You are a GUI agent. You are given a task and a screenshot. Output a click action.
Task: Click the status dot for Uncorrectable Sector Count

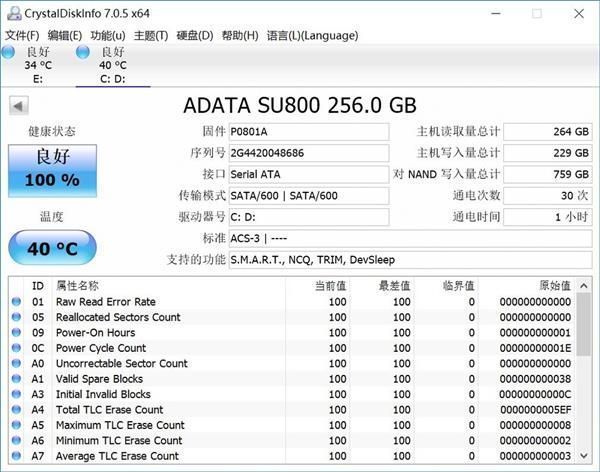pos(16,363)
